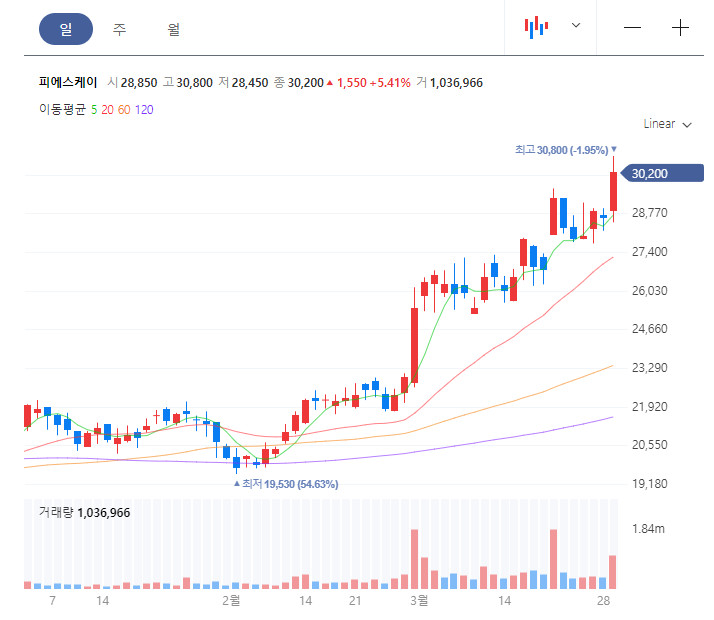The image size is (714, 620).
Task: Click the 27,400 price axis label
Action: coord(649,252)
